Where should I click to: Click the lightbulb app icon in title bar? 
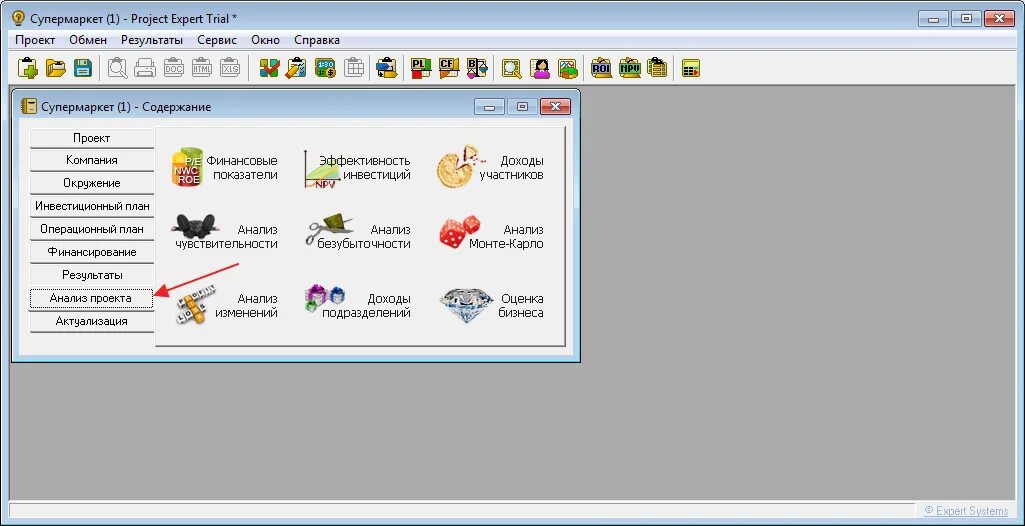coord(18,18)
